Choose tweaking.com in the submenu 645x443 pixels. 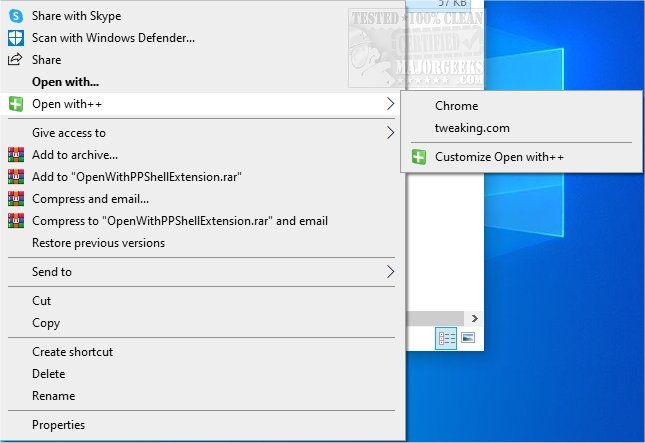coord(521,128)
